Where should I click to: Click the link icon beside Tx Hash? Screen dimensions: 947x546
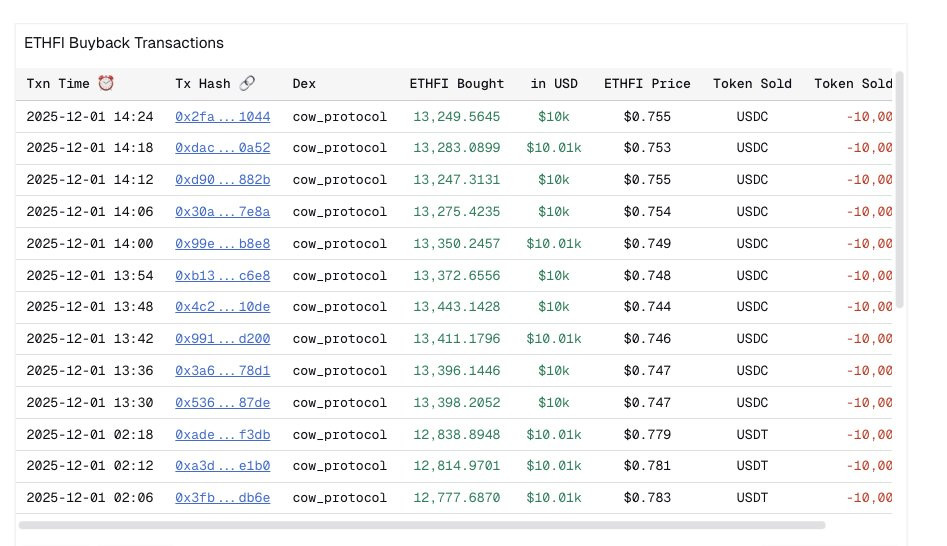click(x=247, y=84)
